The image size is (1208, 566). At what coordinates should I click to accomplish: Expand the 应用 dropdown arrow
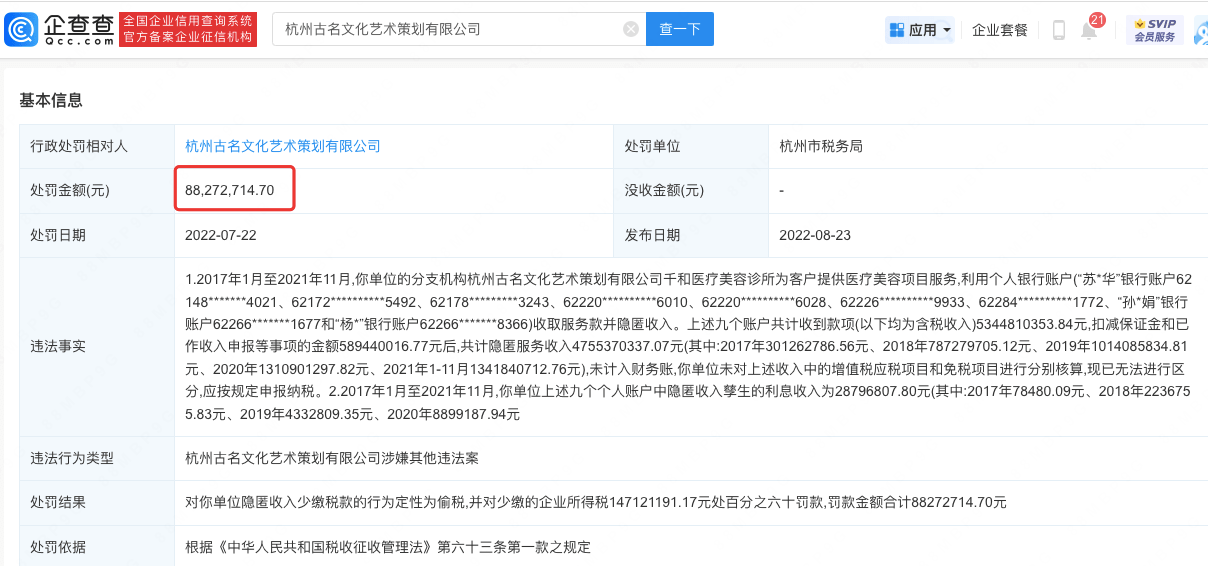[947, 30]
